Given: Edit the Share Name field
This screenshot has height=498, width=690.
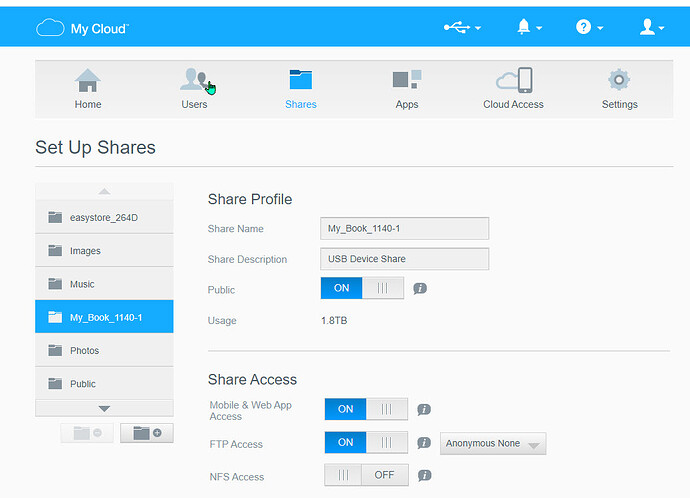Looking at the screenshot, I should point(404,228).
